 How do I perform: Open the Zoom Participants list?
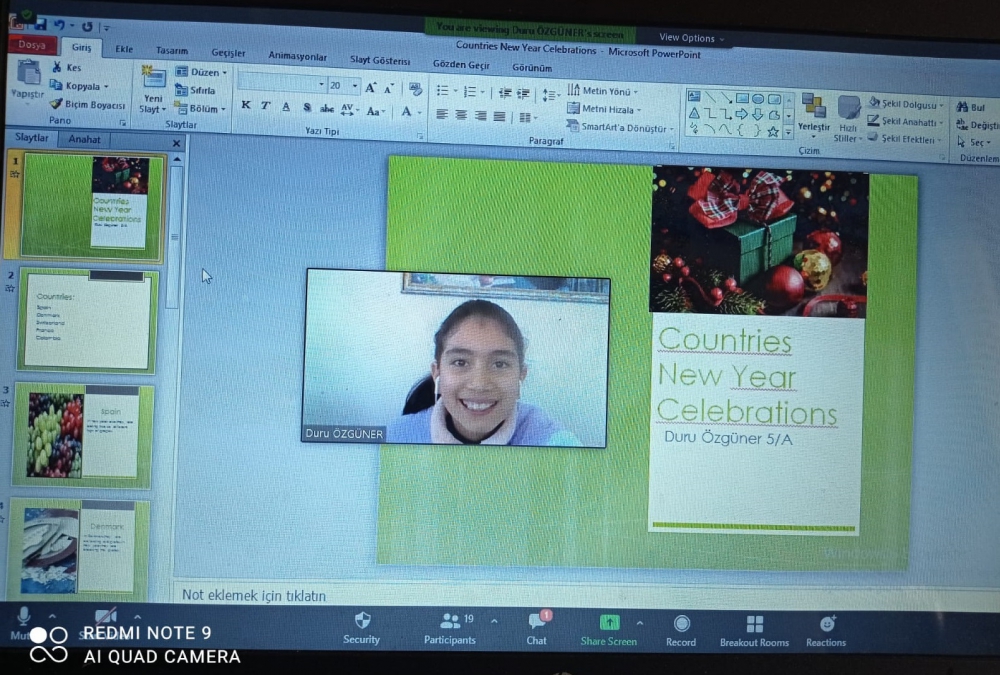pos(450,629)
